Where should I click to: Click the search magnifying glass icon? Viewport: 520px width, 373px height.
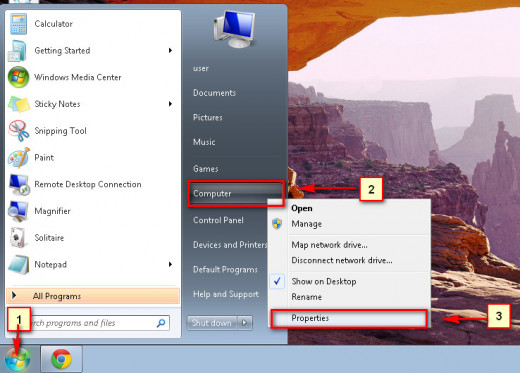click(161, 323)
